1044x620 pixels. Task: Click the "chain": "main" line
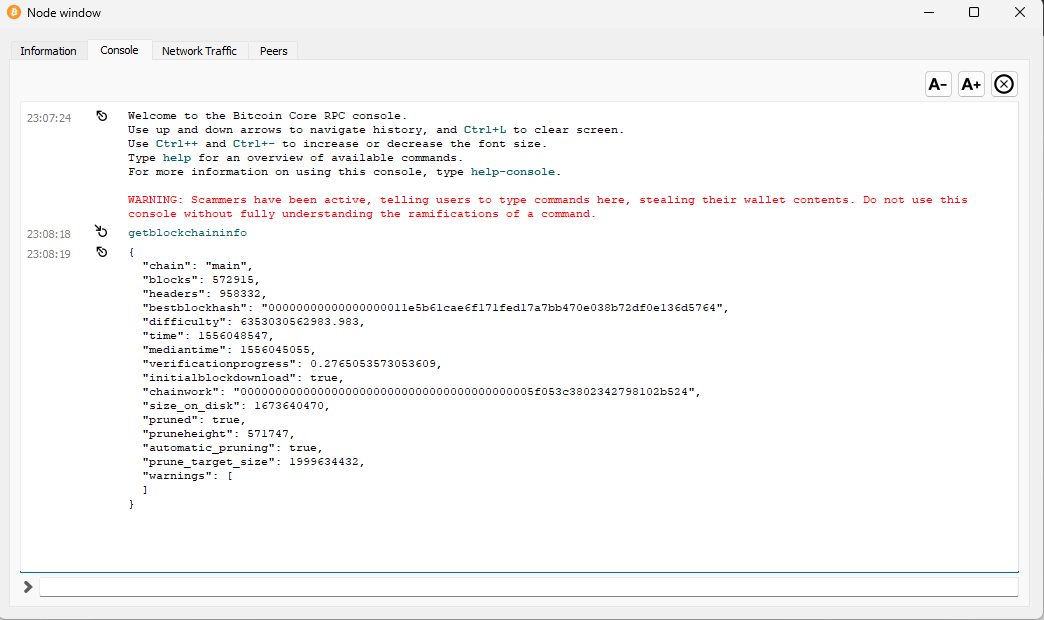click(197, 266)
